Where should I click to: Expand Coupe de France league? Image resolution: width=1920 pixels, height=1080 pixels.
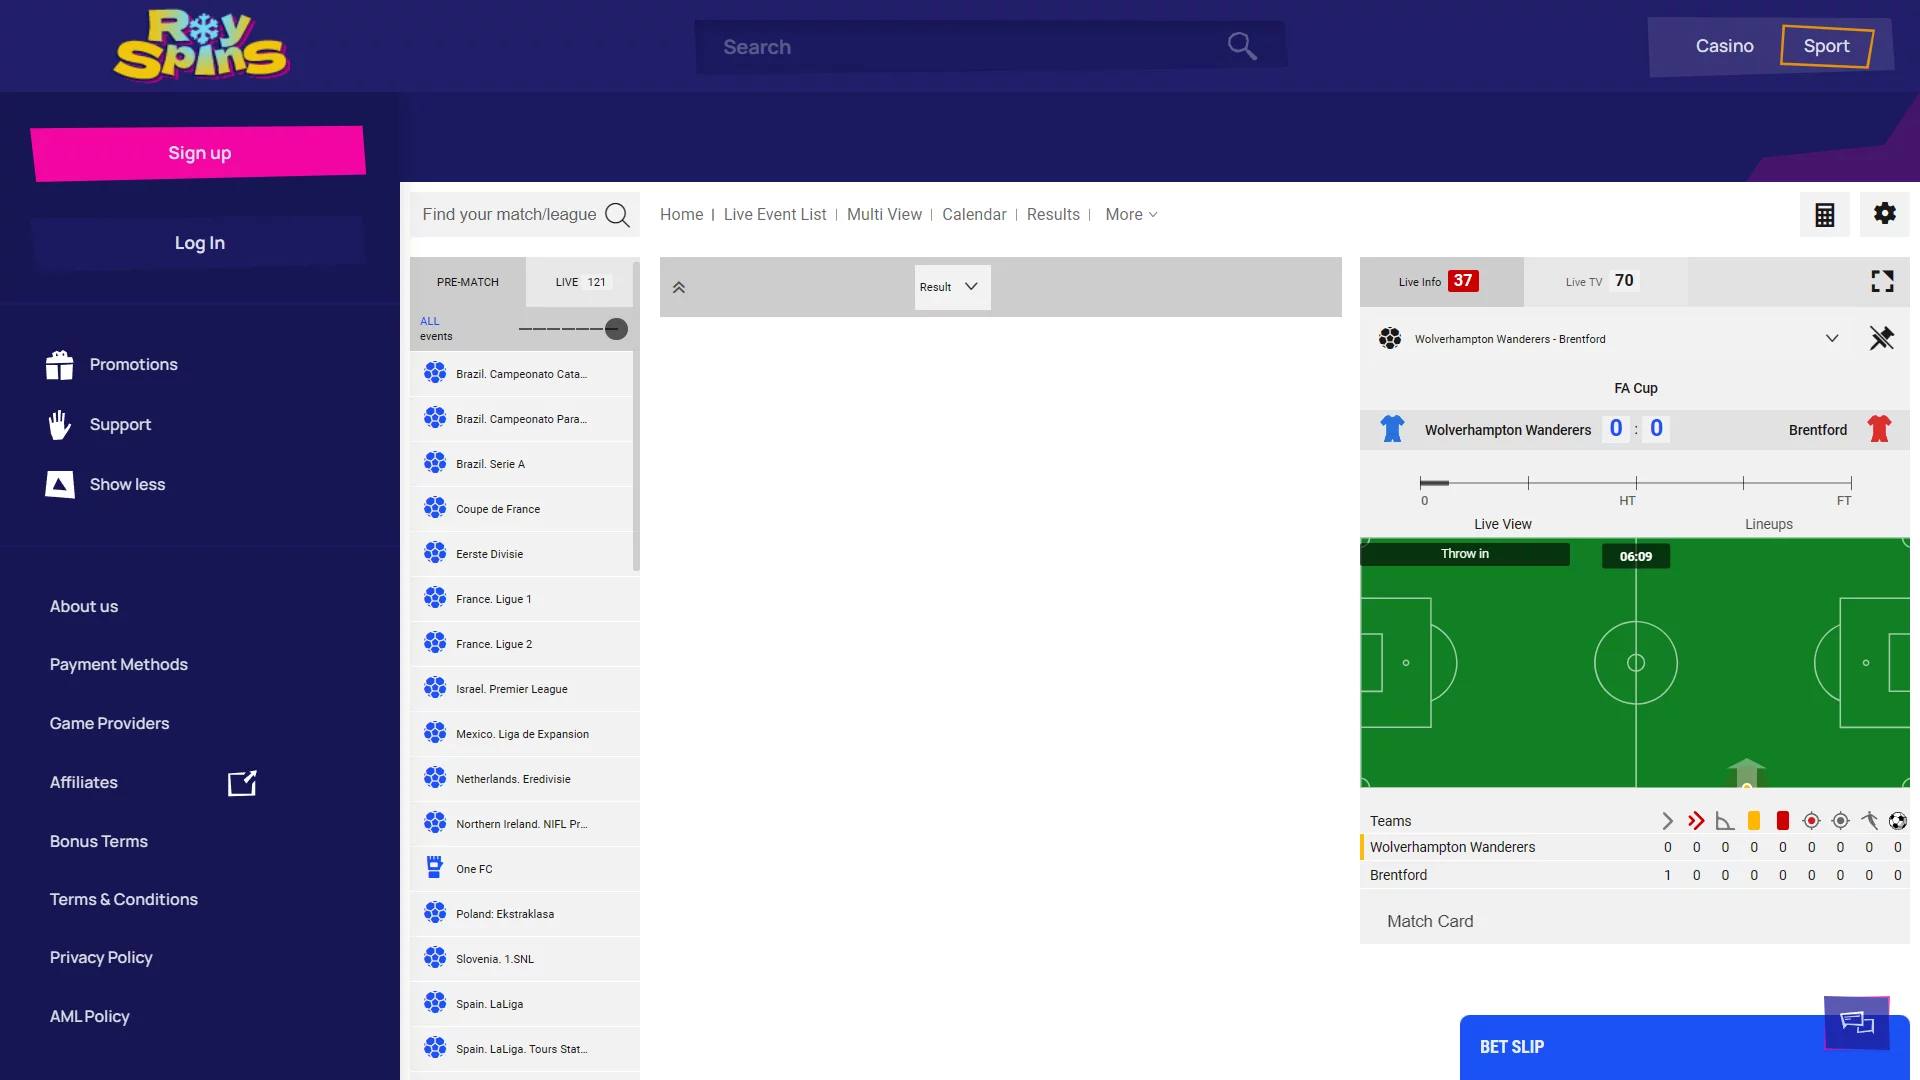click(524, 509)
